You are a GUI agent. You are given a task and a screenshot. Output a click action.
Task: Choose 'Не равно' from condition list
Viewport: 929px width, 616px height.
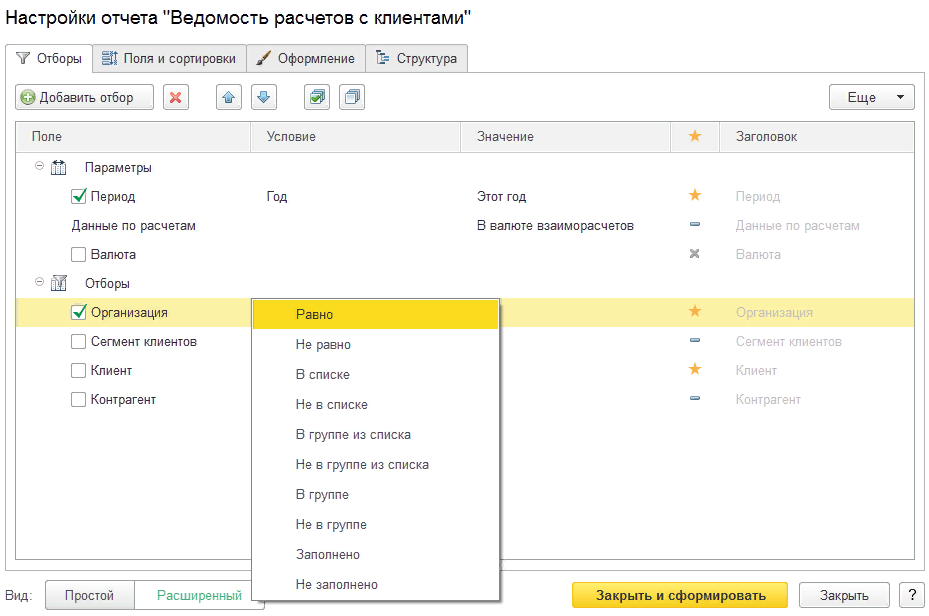pos(323,345)
